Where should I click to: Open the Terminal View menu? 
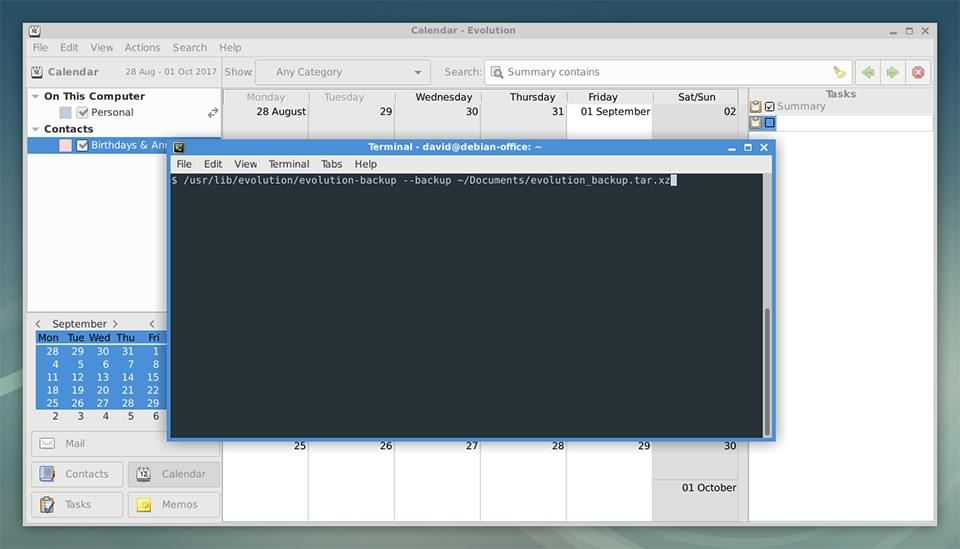pyautogui.click(x=246, y=164)
